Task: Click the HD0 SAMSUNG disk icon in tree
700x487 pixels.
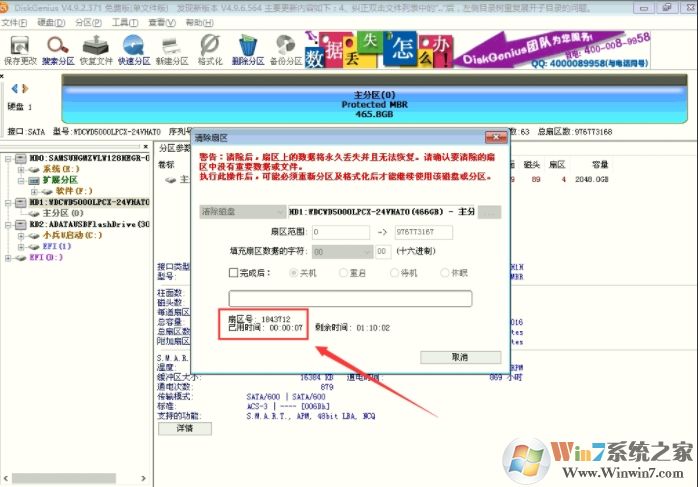Action: [21, 158]
